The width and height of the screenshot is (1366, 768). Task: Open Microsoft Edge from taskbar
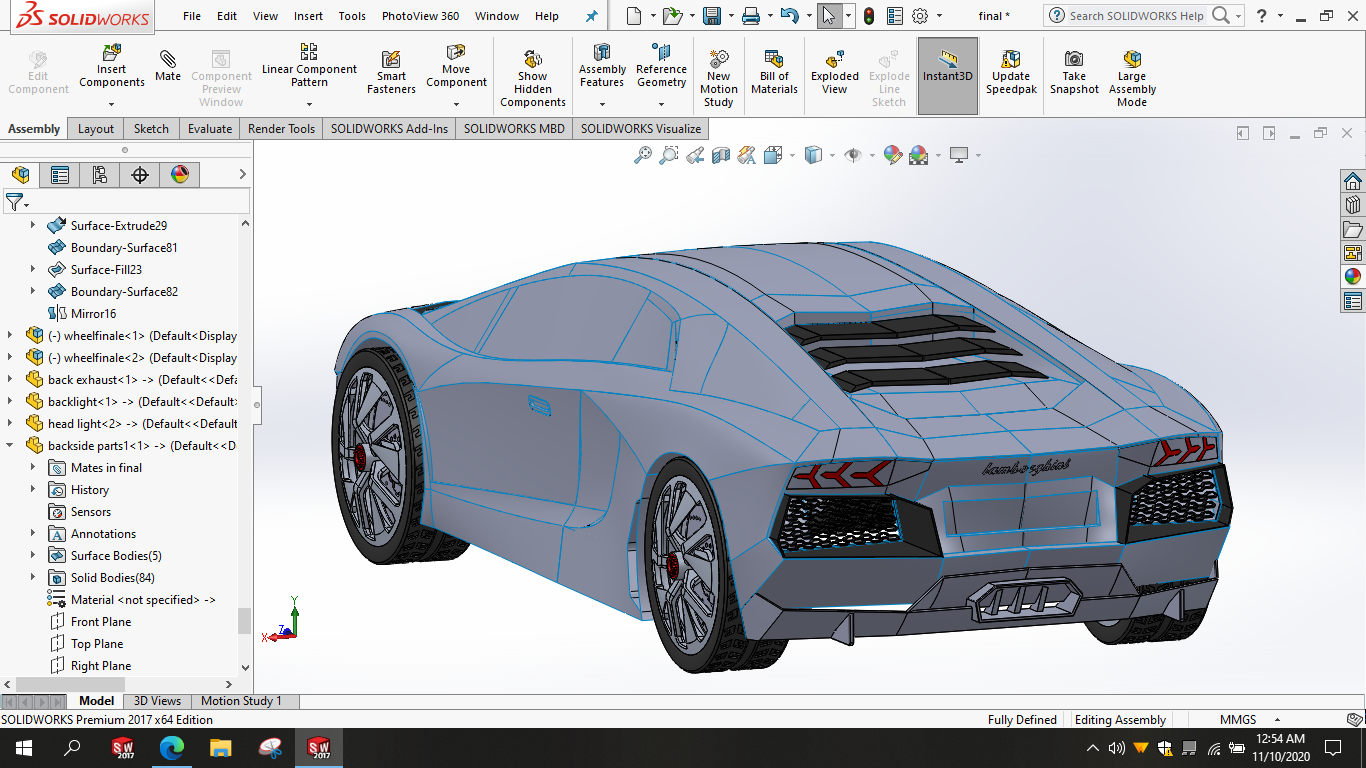click(172, 747)
